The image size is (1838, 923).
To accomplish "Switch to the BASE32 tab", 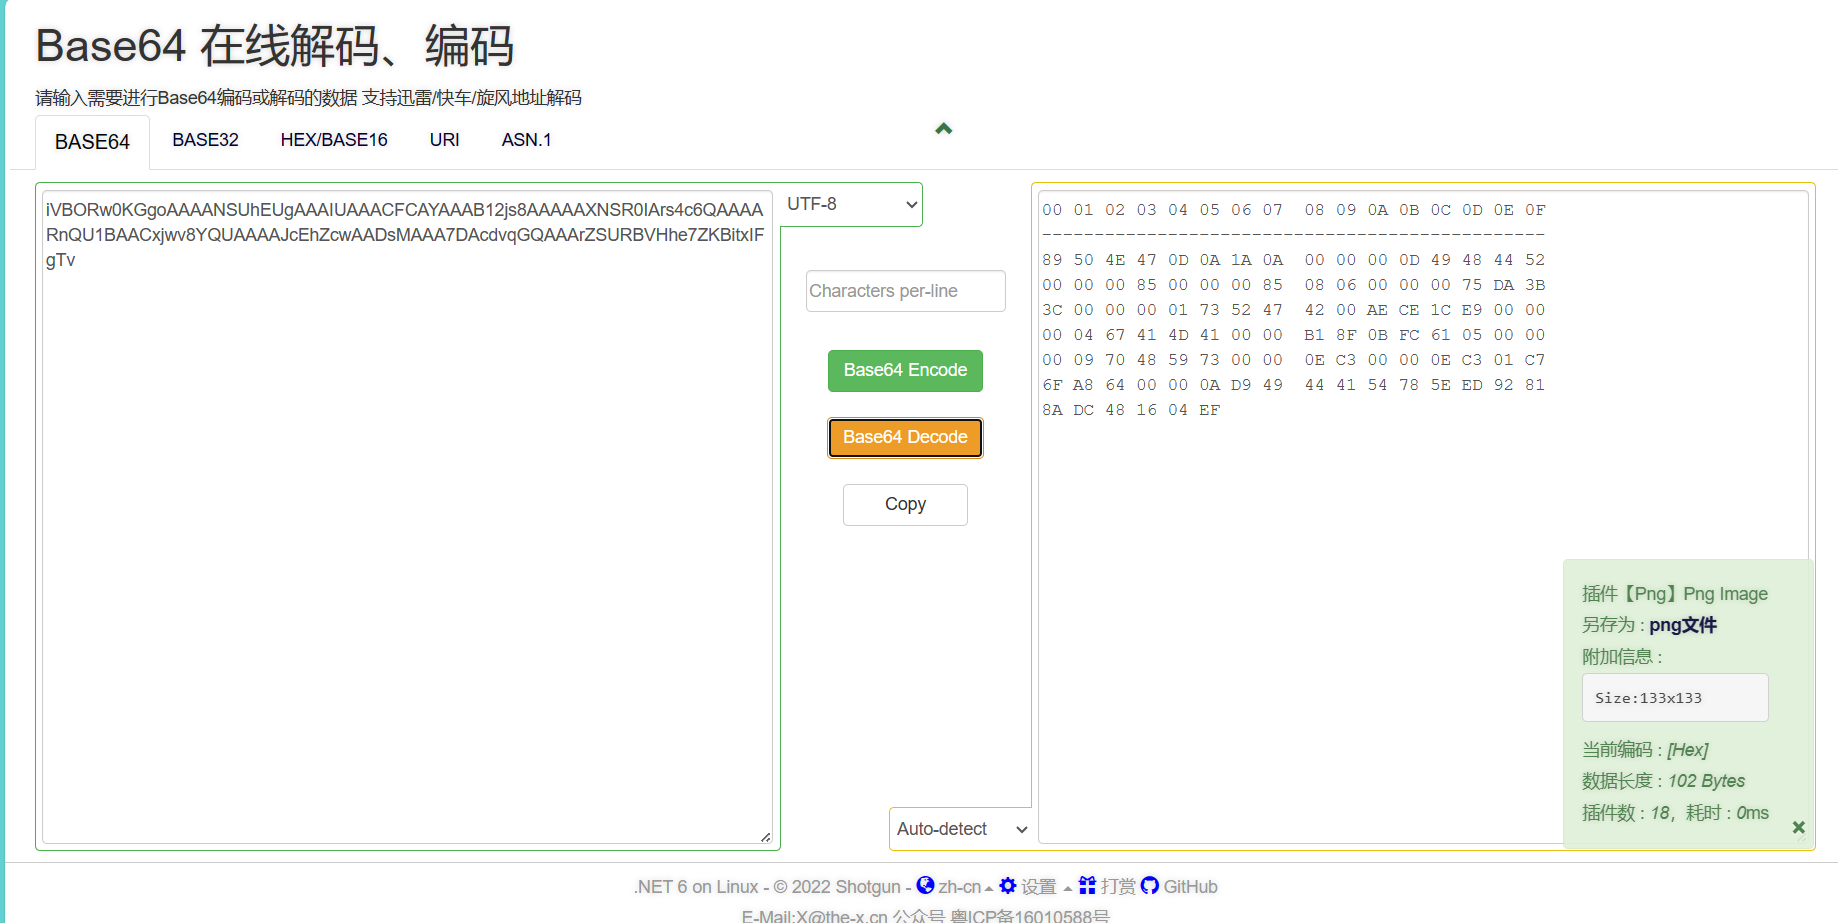I will [x=205, y=140].
